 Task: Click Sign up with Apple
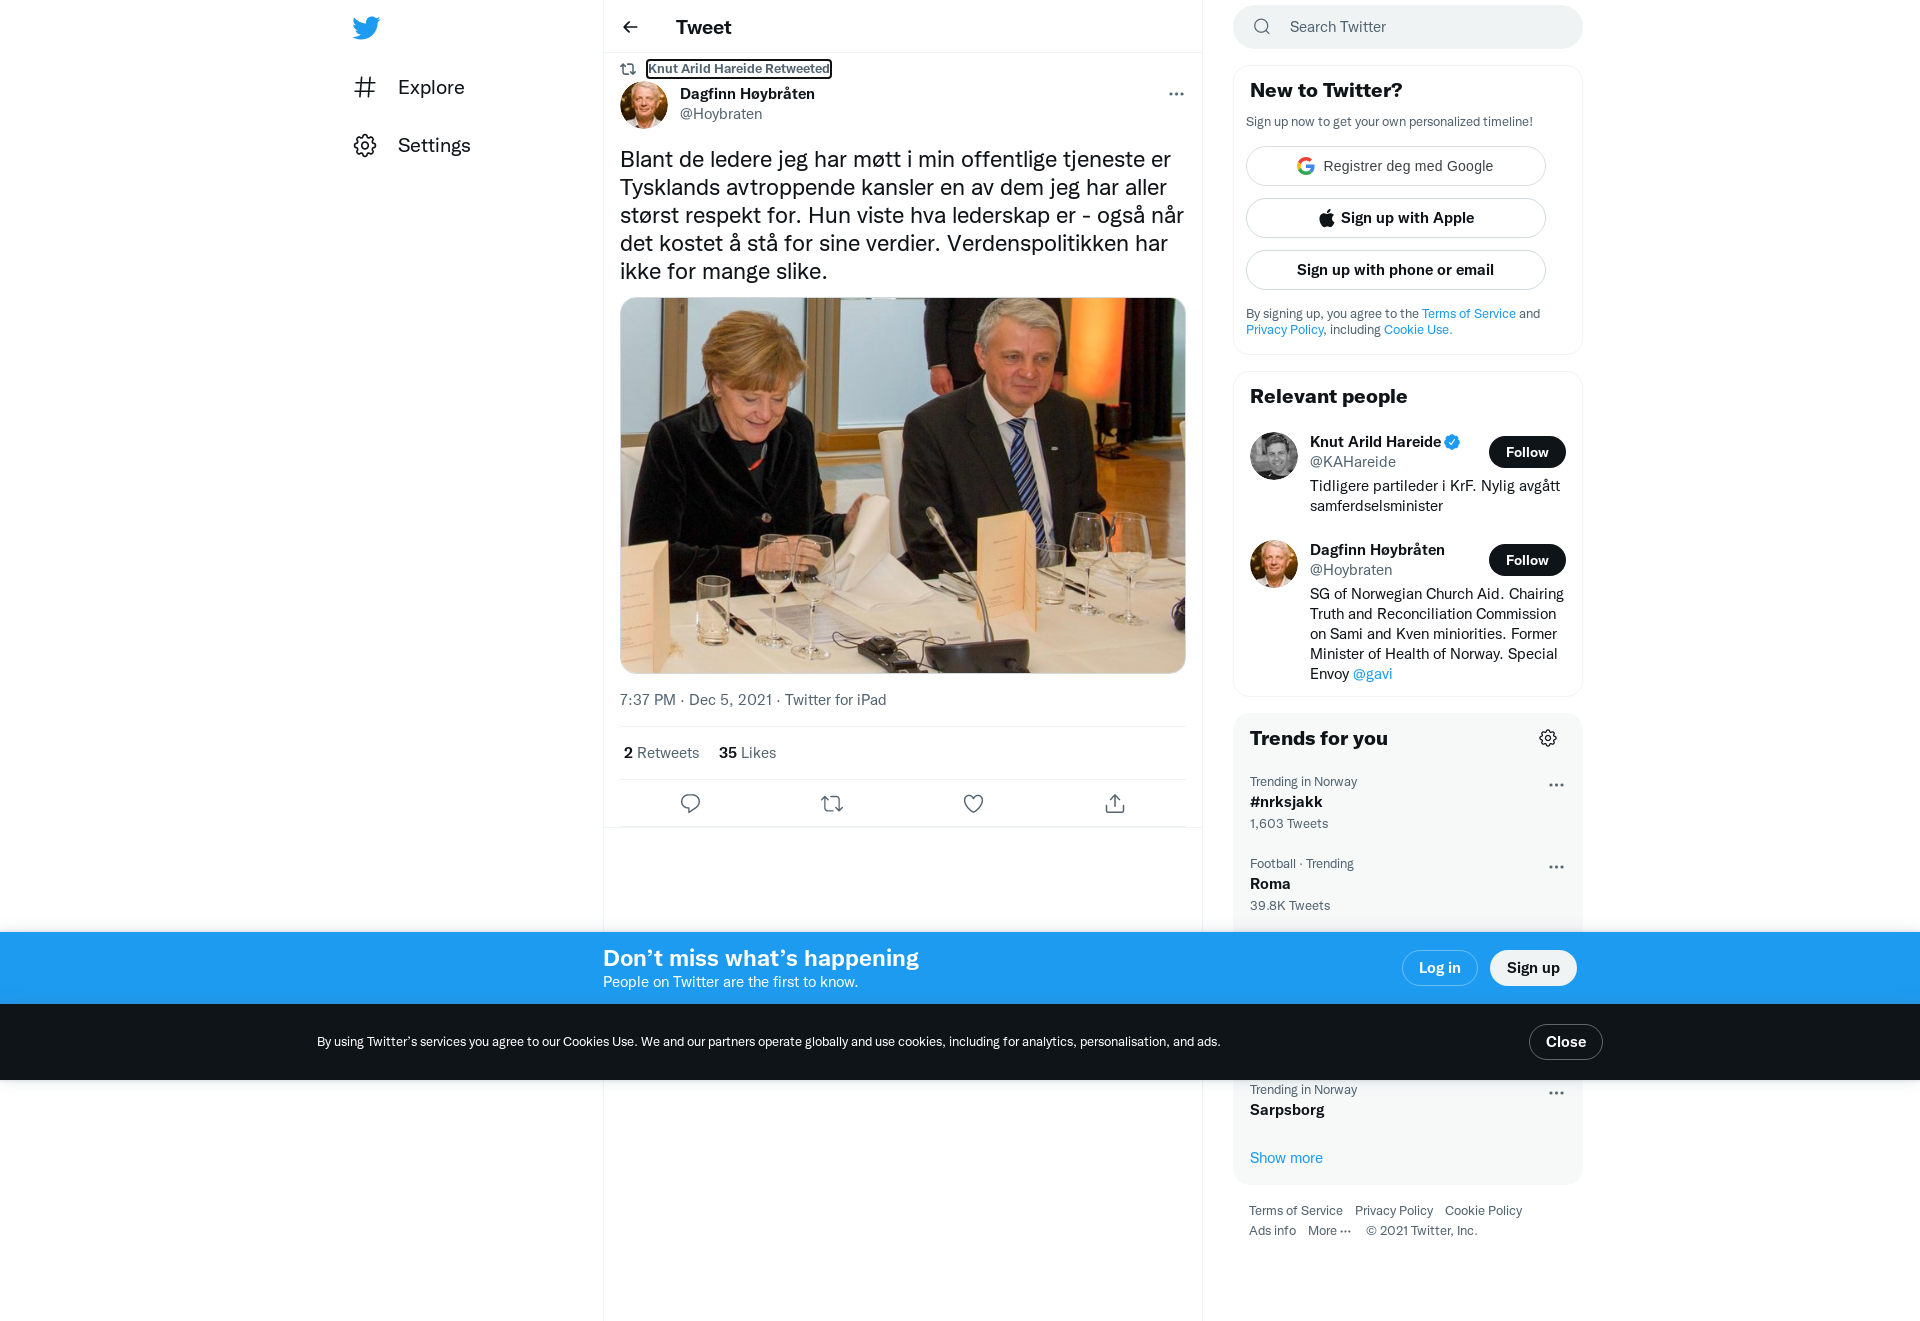[x=1396, y=218]
